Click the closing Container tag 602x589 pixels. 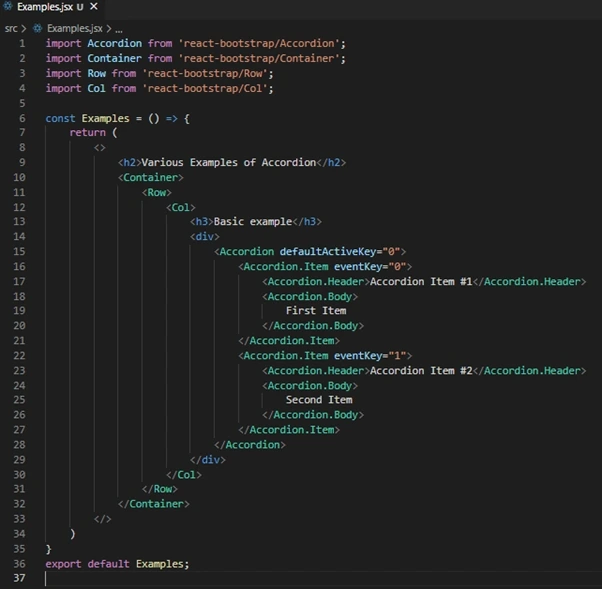point(154,504)
